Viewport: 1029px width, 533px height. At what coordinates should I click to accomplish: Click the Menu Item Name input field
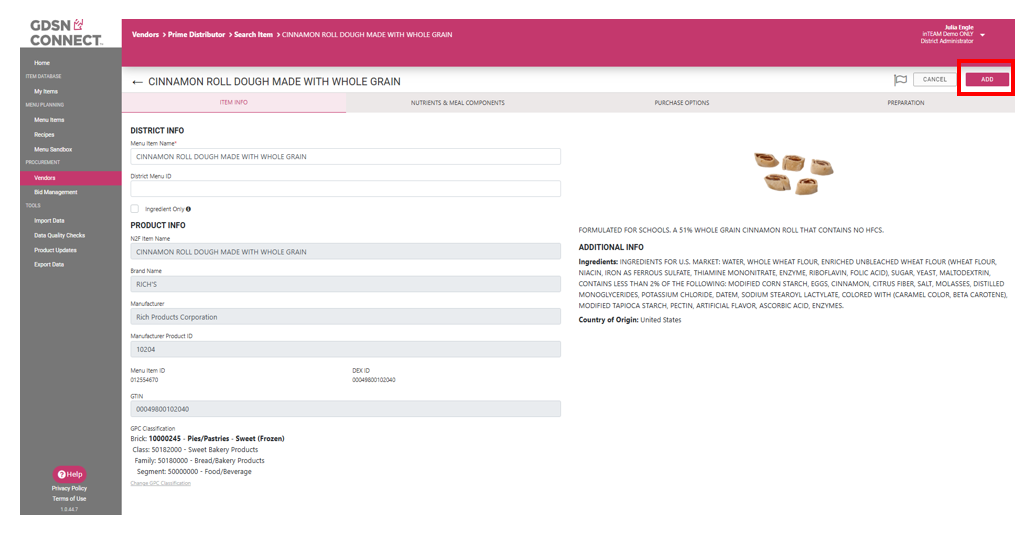[345, 157]
